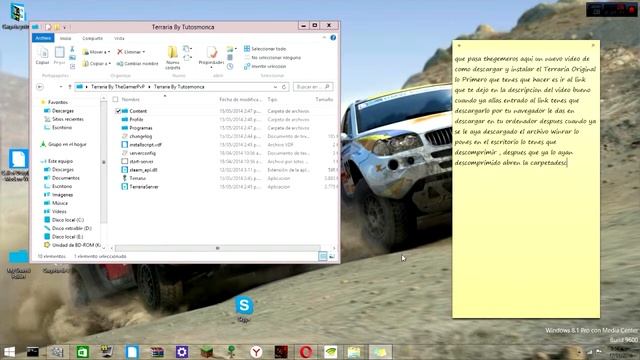The width and height of the screenshot is (640, 360).
Task: Click the Cut scissors icon in the ribbon
Action: [x=72, y=49]
